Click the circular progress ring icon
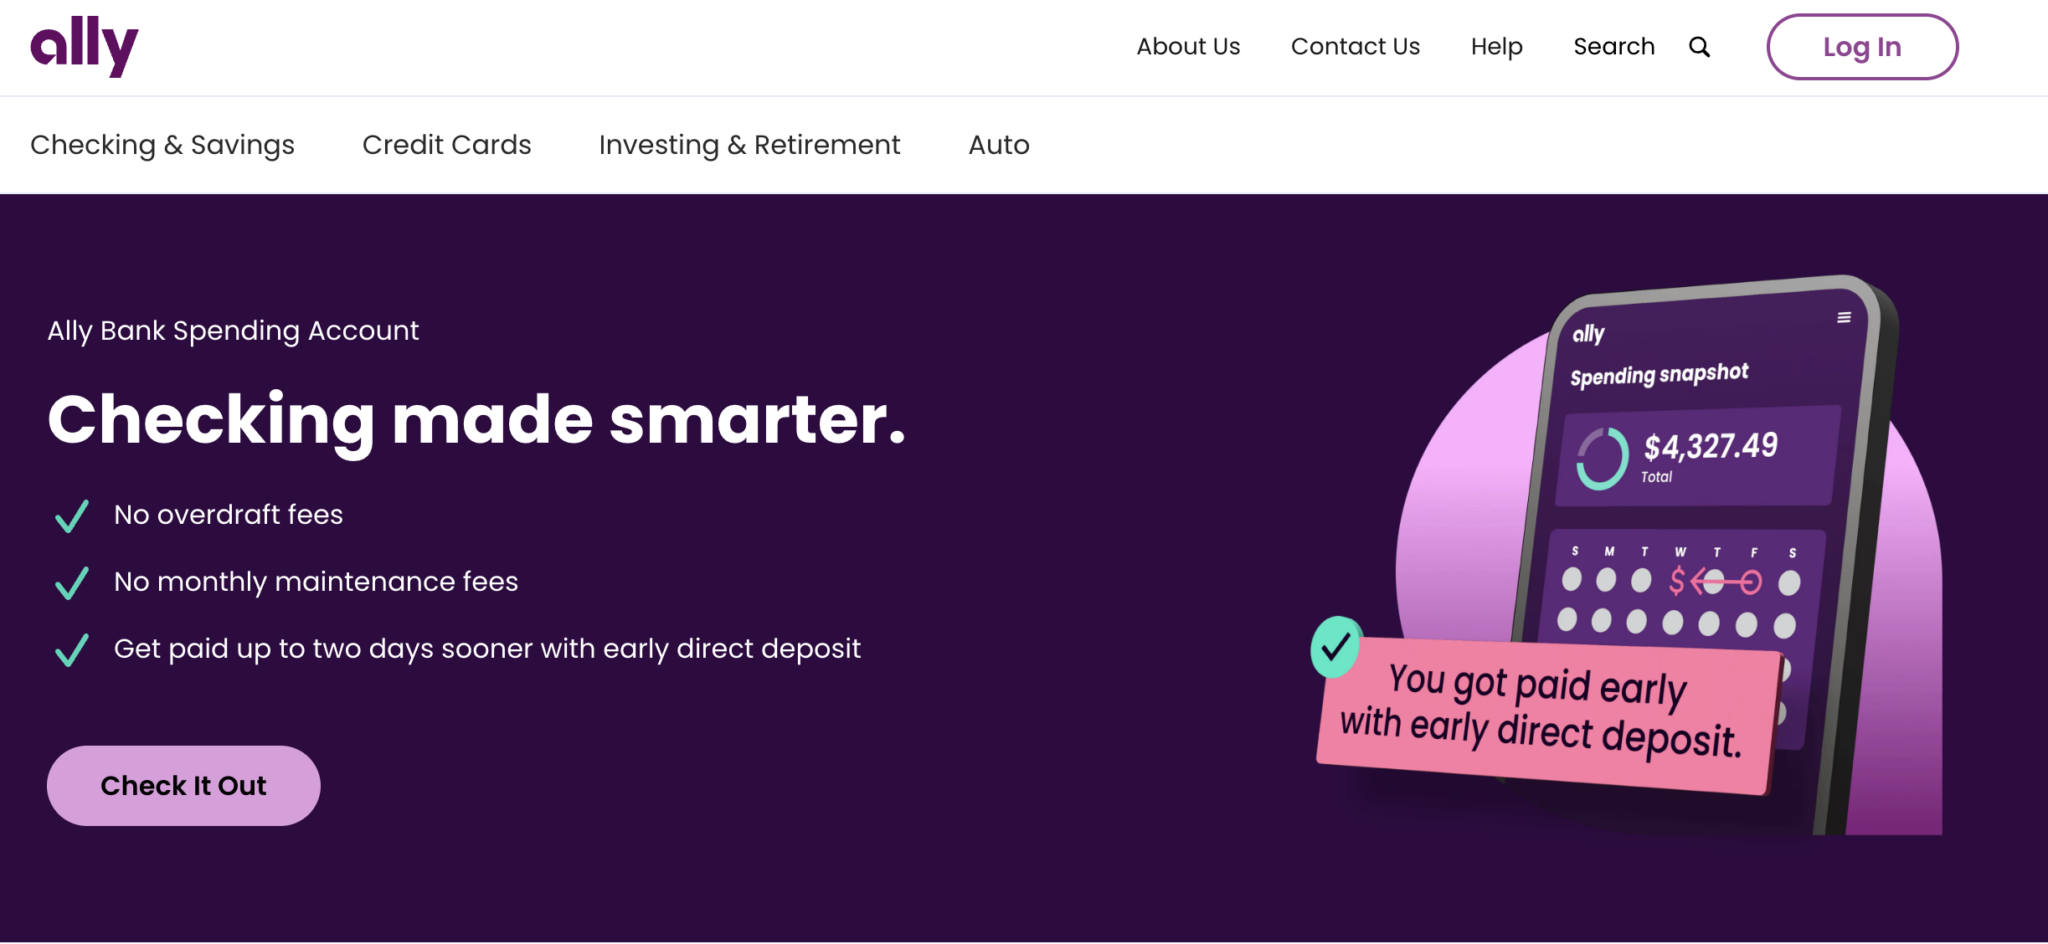This screenshot has width=2048, height=944. [x=1602, y=459]
